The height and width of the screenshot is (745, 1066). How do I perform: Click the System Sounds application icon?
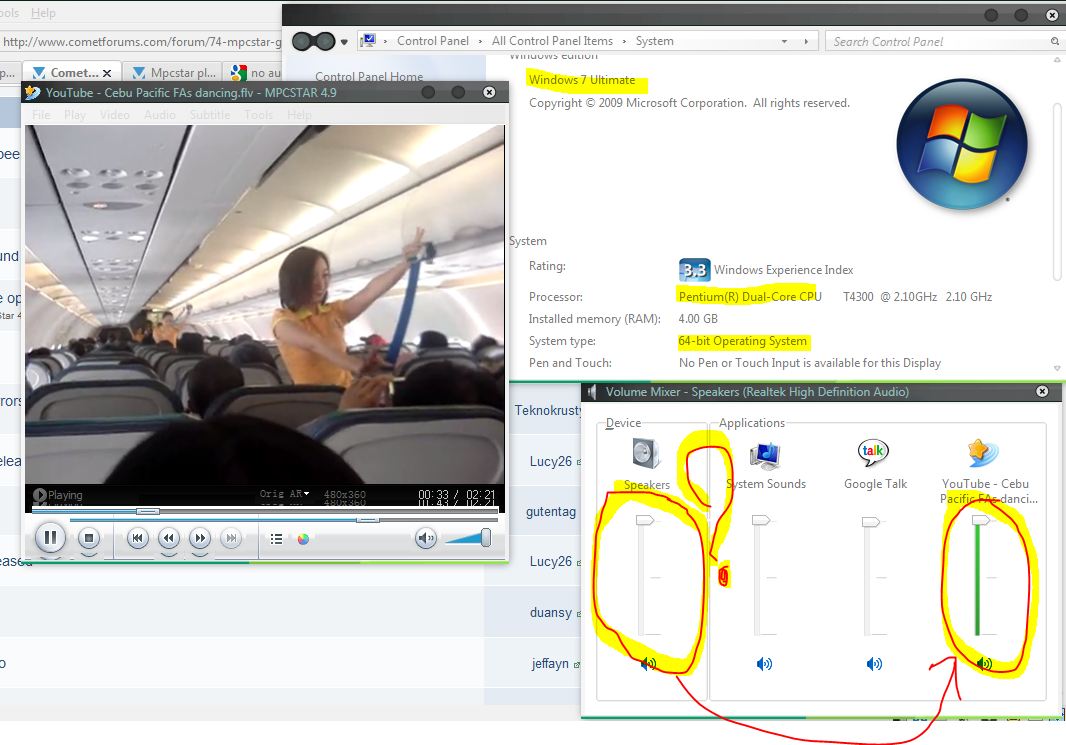[766, 455]
